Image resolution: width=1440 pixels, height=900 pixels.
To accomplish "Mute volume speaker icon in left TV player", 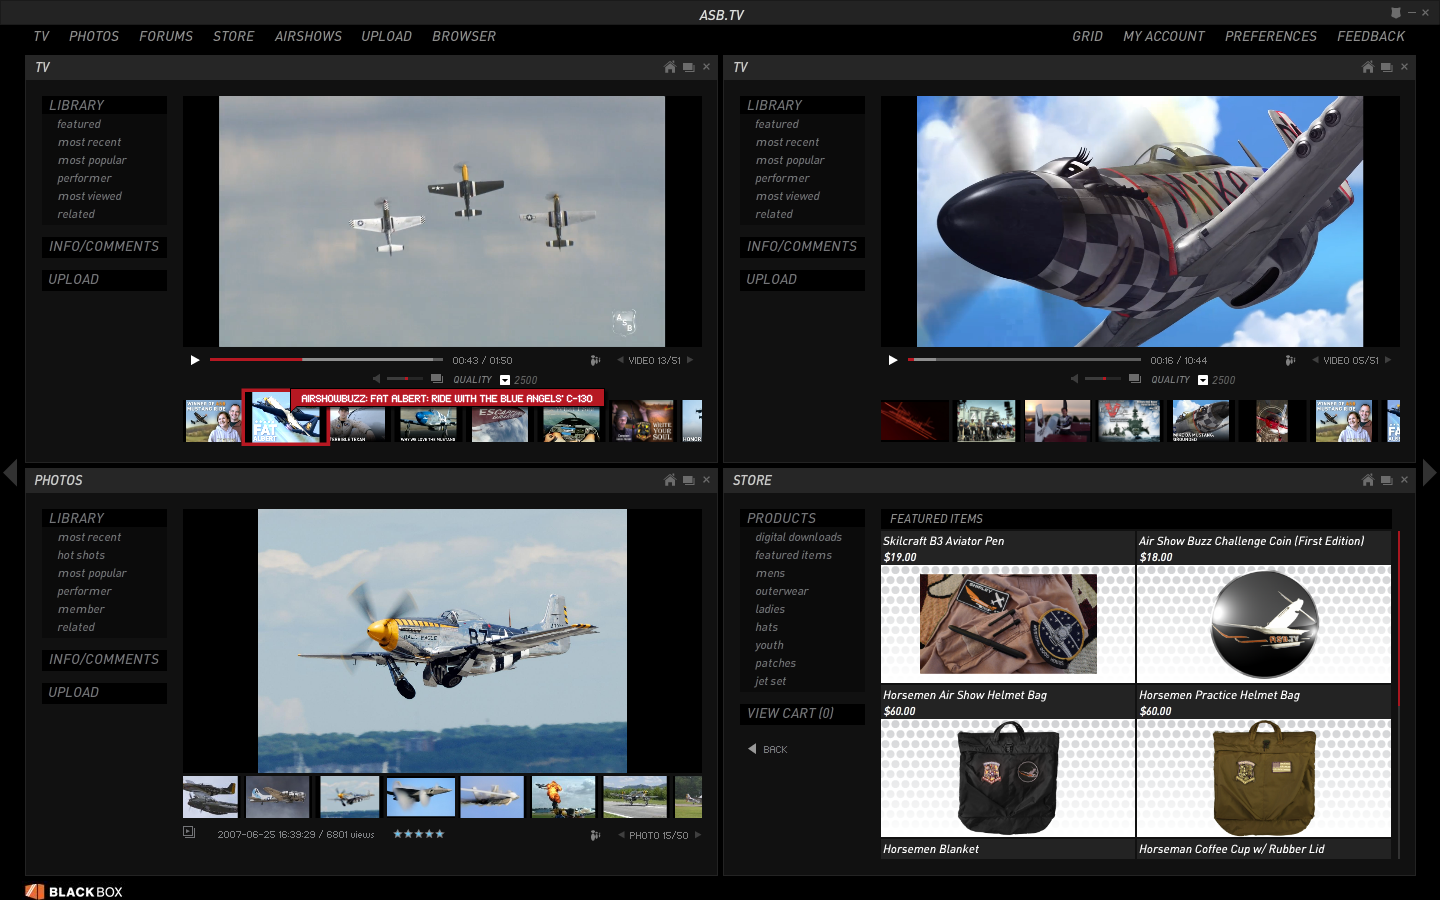I will pyautogui.click(x=376, y=379).
